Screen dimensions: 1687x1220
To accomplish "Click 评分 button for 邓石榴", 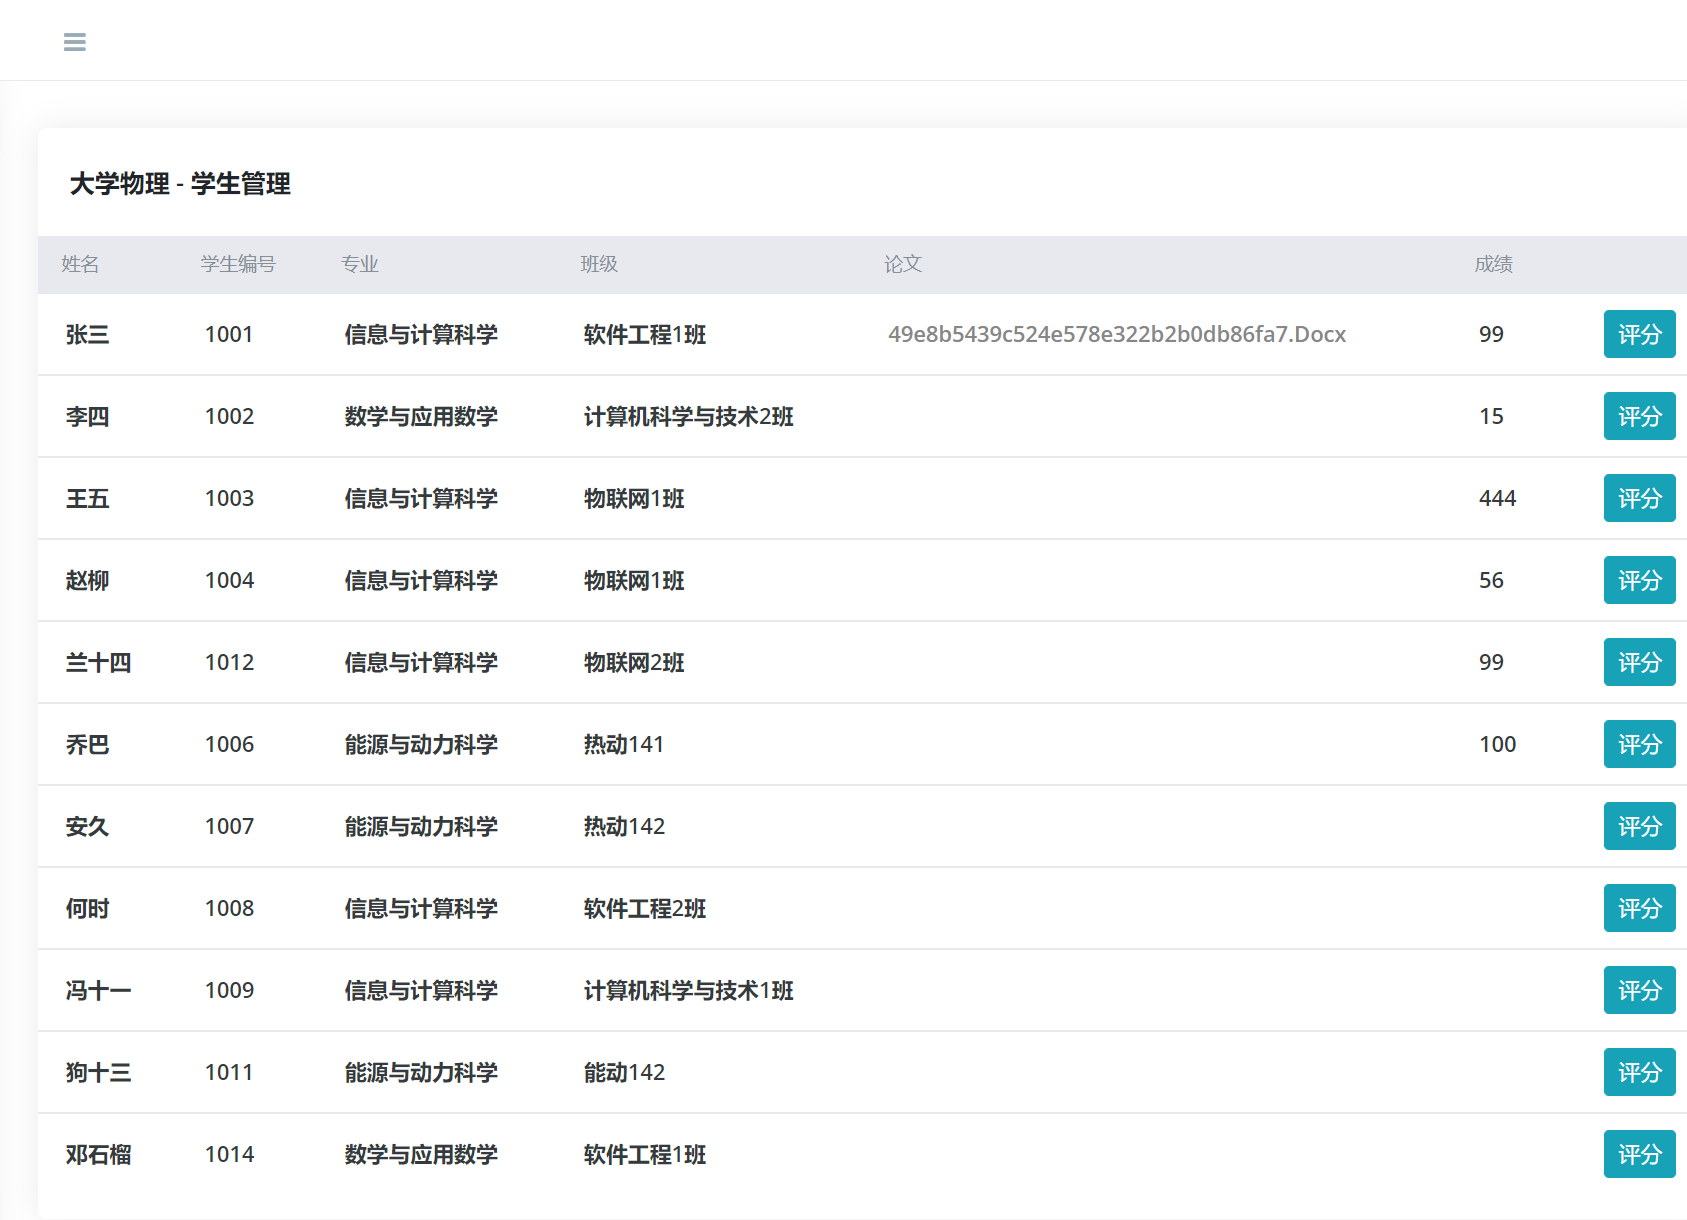I will click(1639, 1154).
